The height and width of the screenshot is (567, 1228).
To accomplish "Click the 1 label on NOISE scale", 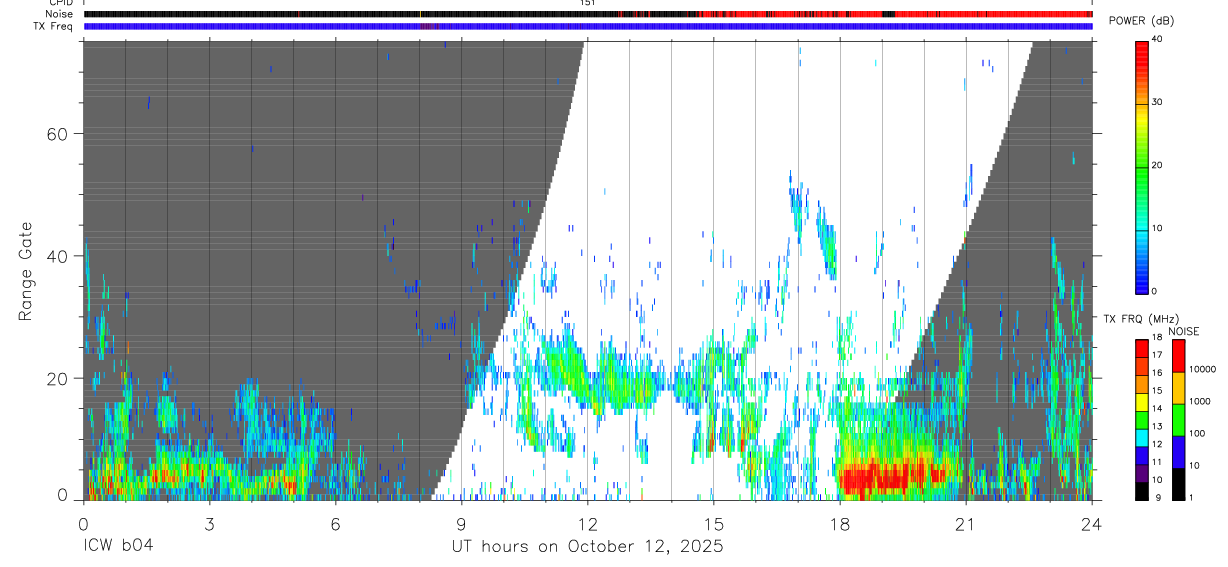I will (x=1193, y=497).
